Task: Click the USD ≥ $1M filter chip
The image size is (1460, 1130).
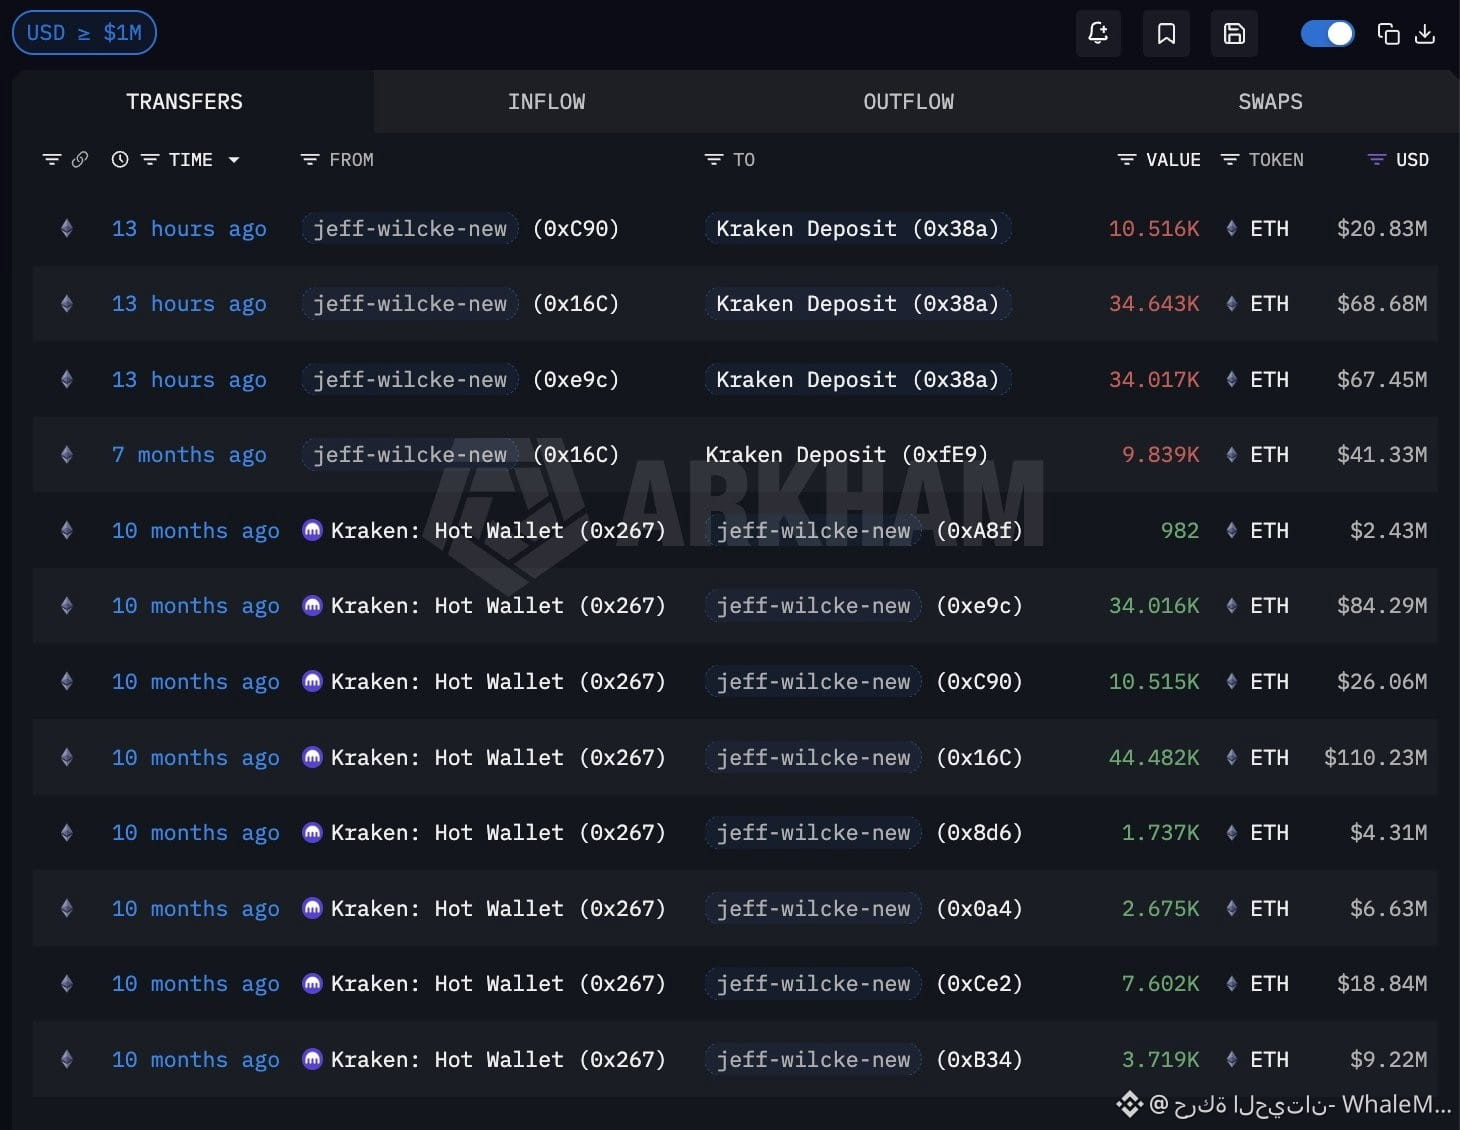Action: (84, 33)
